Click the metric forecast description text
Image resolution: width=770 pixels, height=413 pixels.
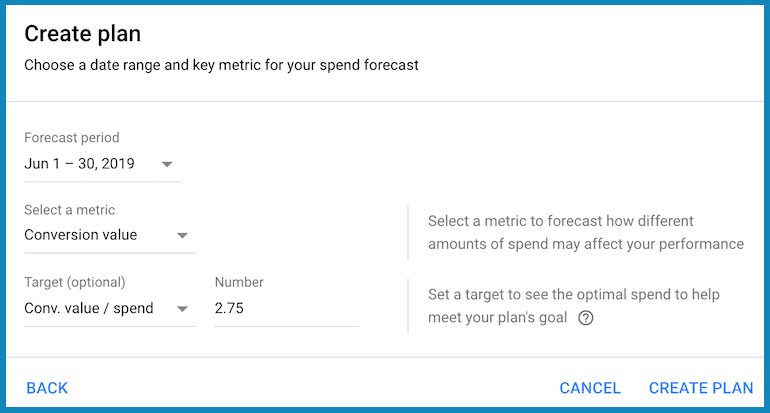585,232
